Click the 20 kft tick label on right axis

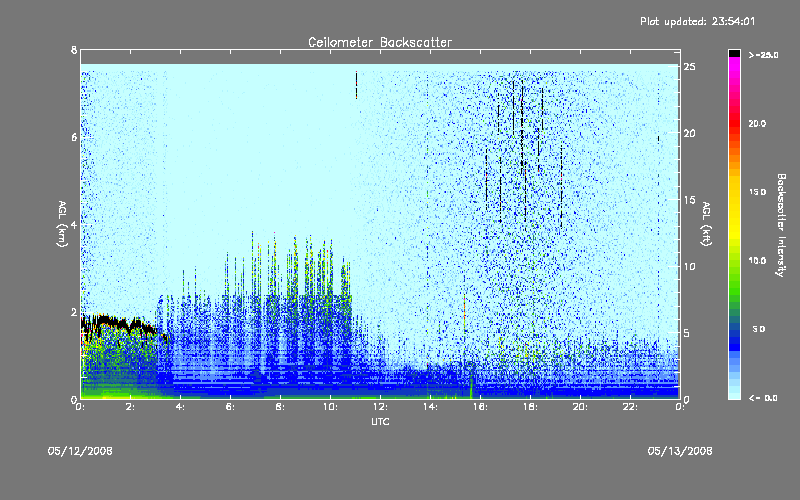[x=689, y=133]
